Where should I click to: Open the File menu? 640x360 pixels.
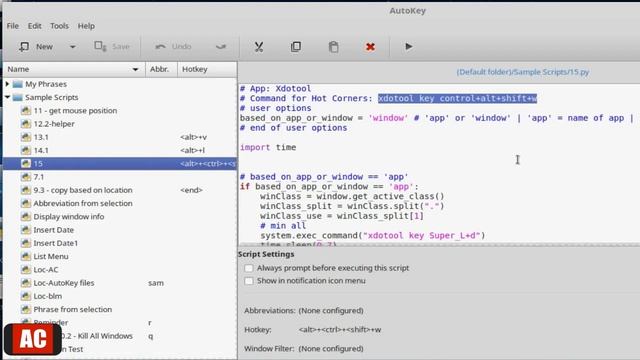tap(13, 26)
